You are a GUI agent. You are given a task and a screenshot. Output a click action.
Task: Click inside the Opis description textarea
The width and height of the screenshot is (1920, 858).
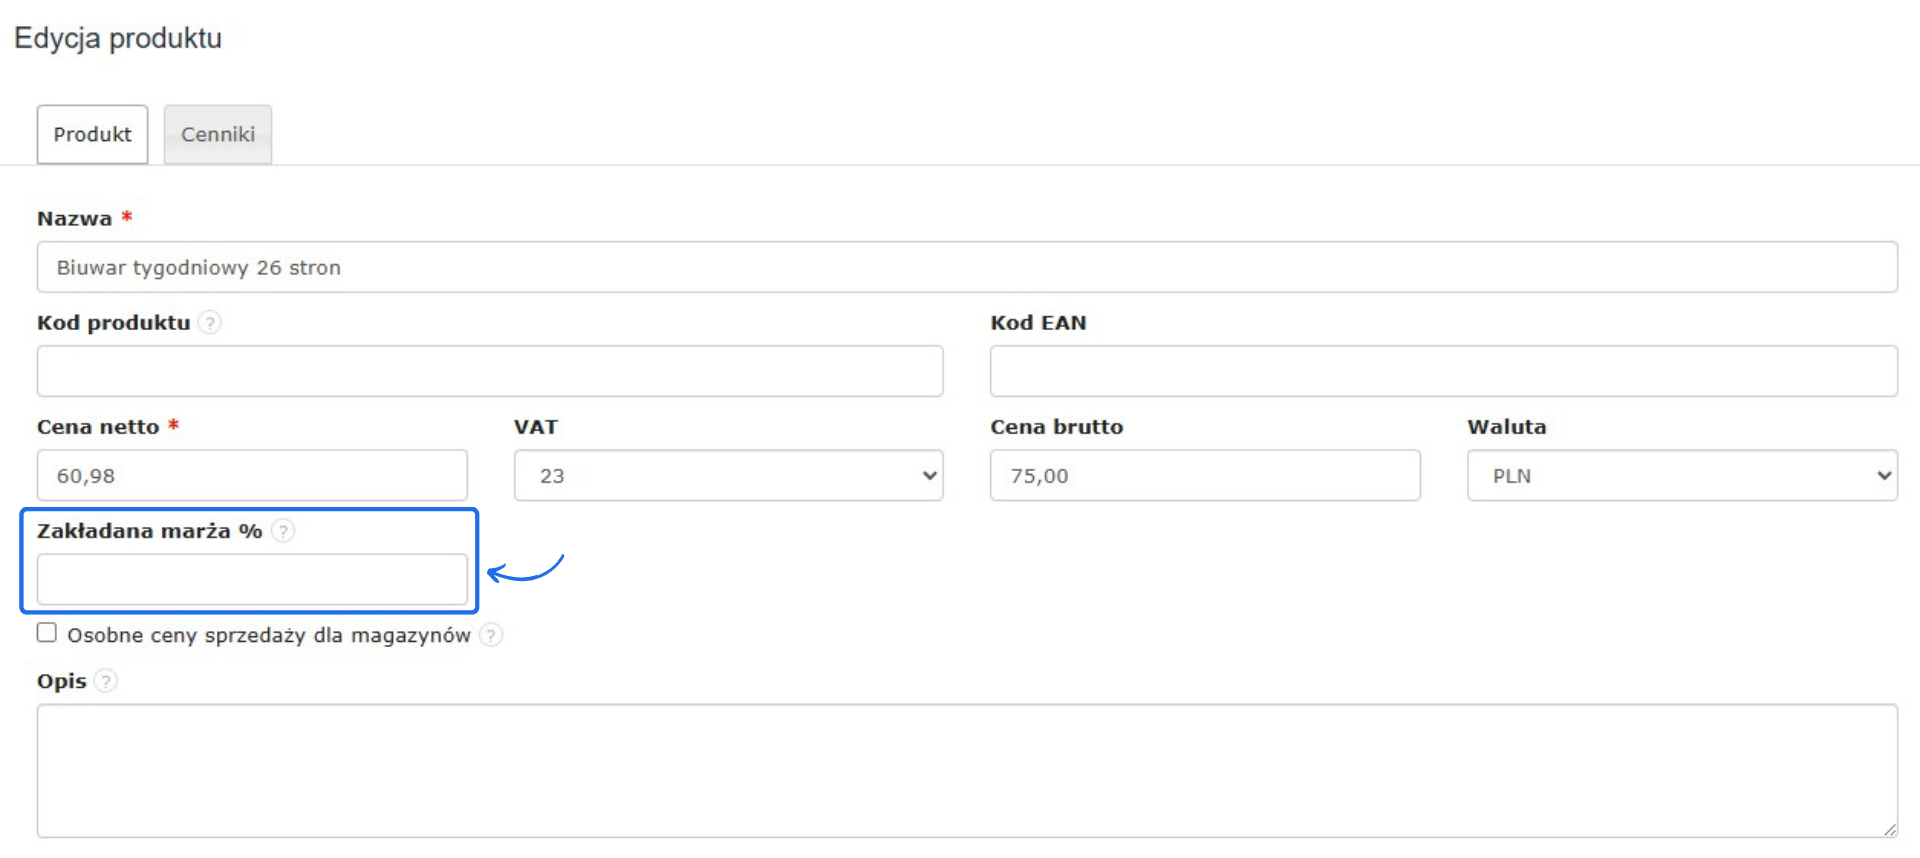pyautogui.click(x=966, y=770)
